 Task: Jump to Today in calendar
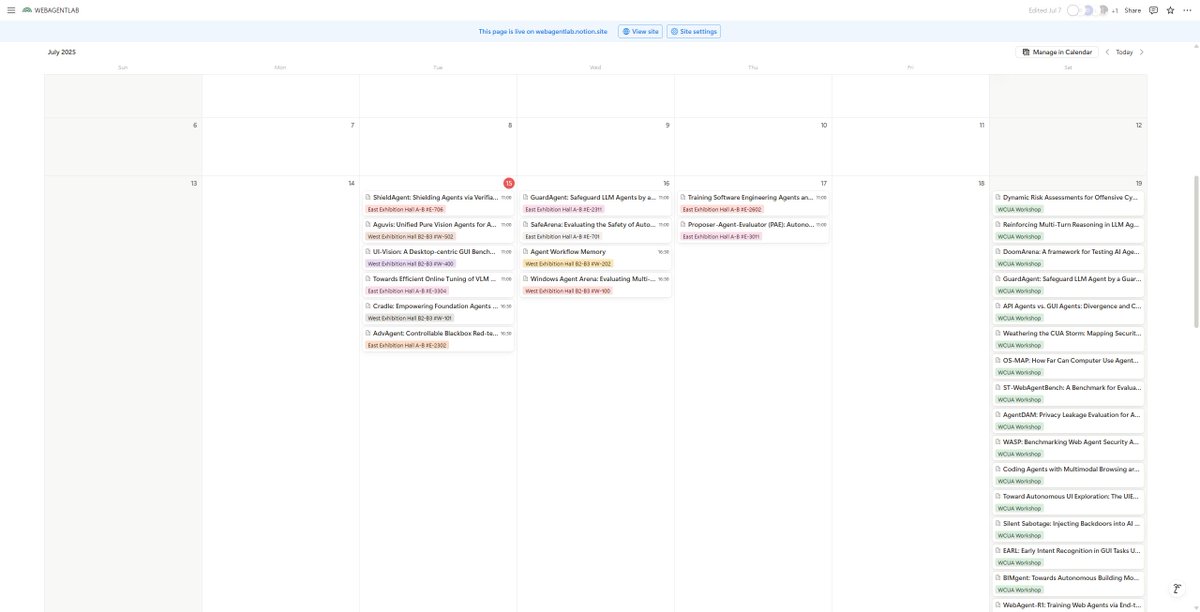click(1124, 52)
